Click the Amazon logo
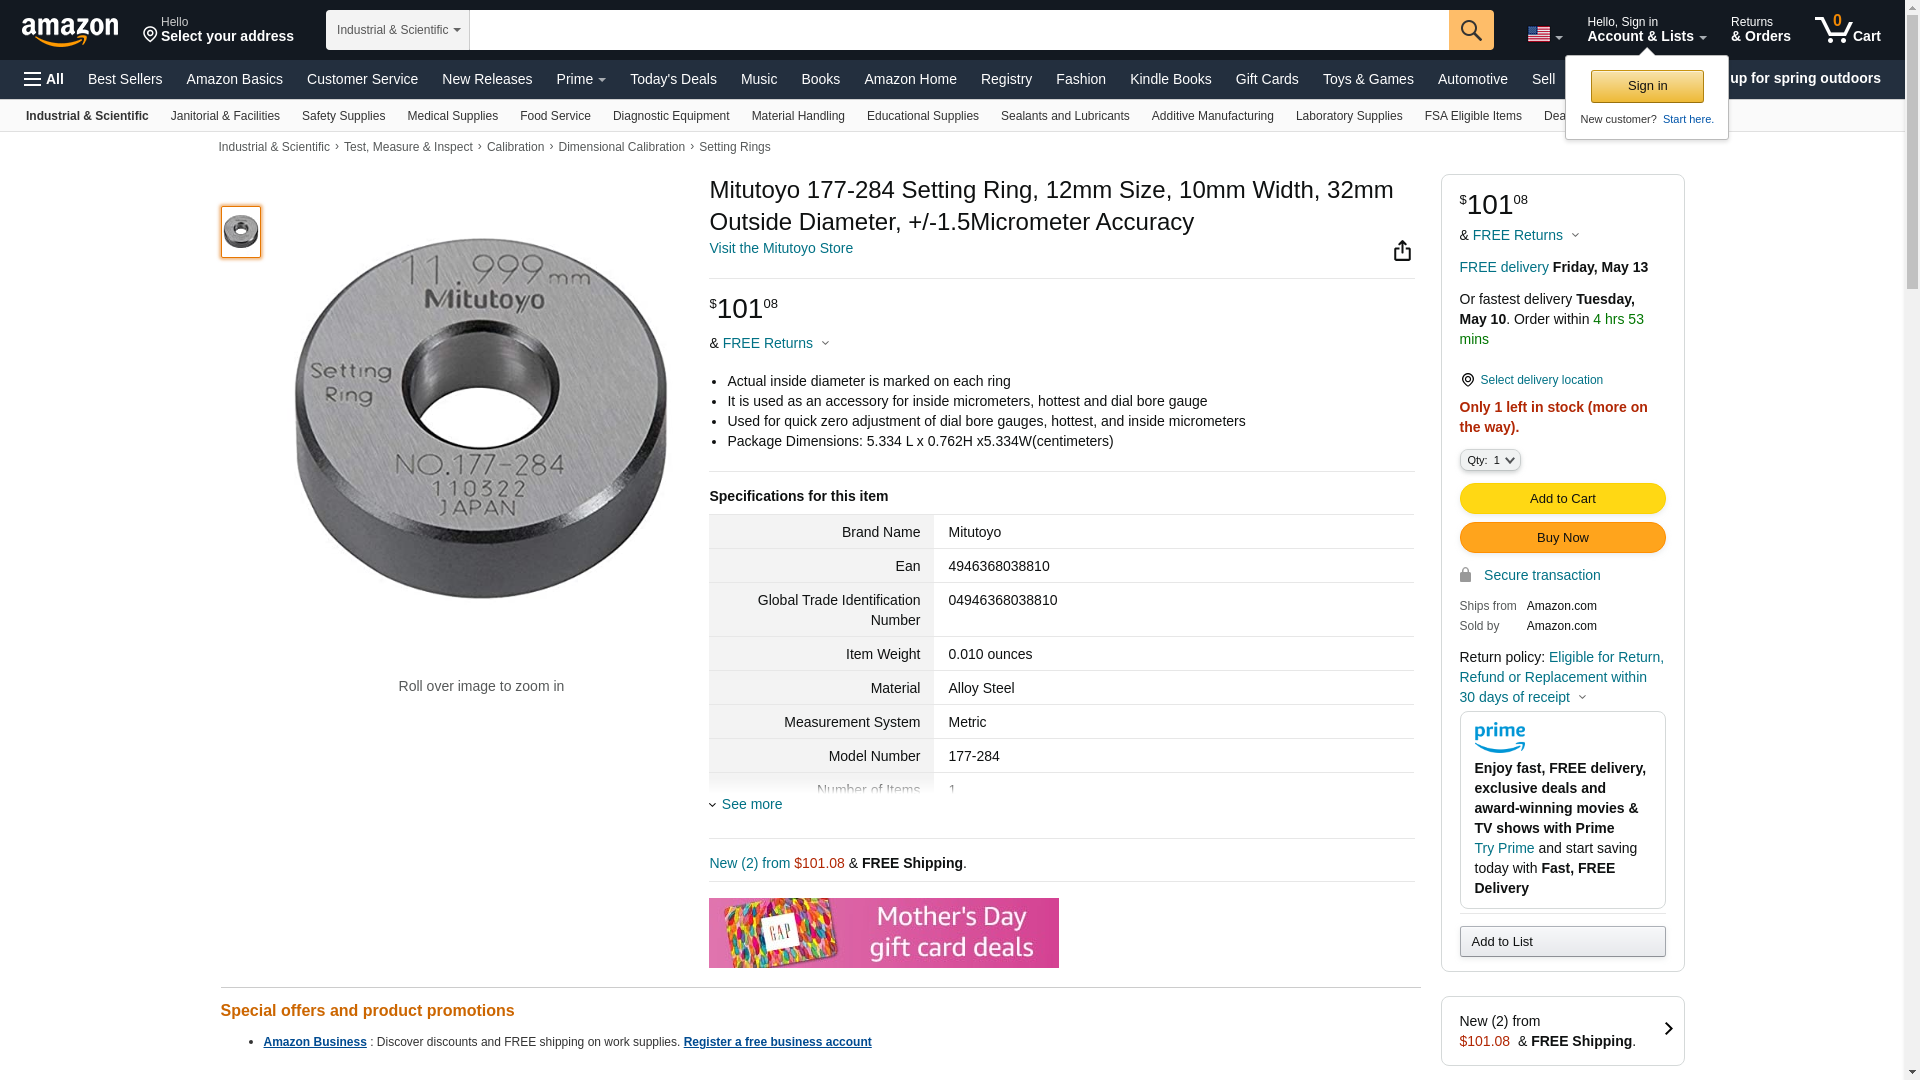1920x1080 pixels. click(x=70, y=31)
